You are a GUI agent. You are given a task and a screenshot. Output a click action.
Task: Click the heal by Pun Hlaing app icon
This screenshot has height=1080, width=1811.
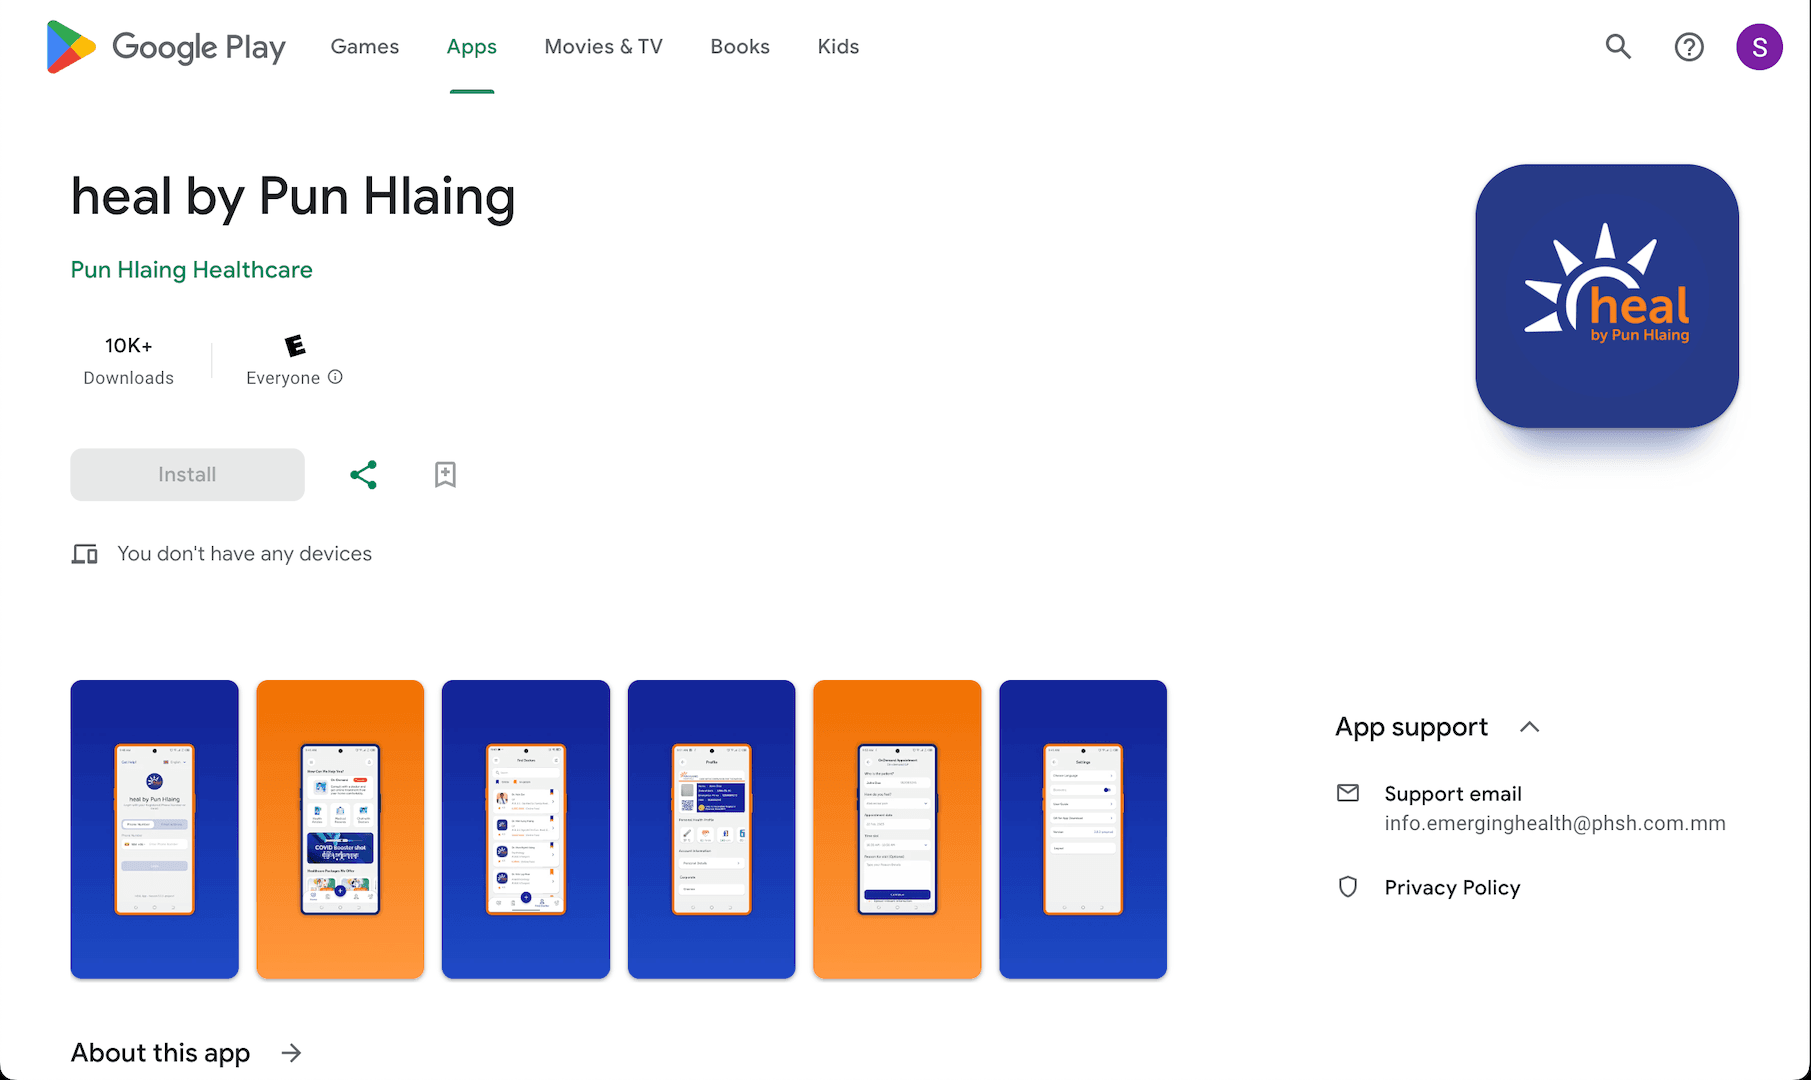pyautogui.click(x=1606, y=296)
